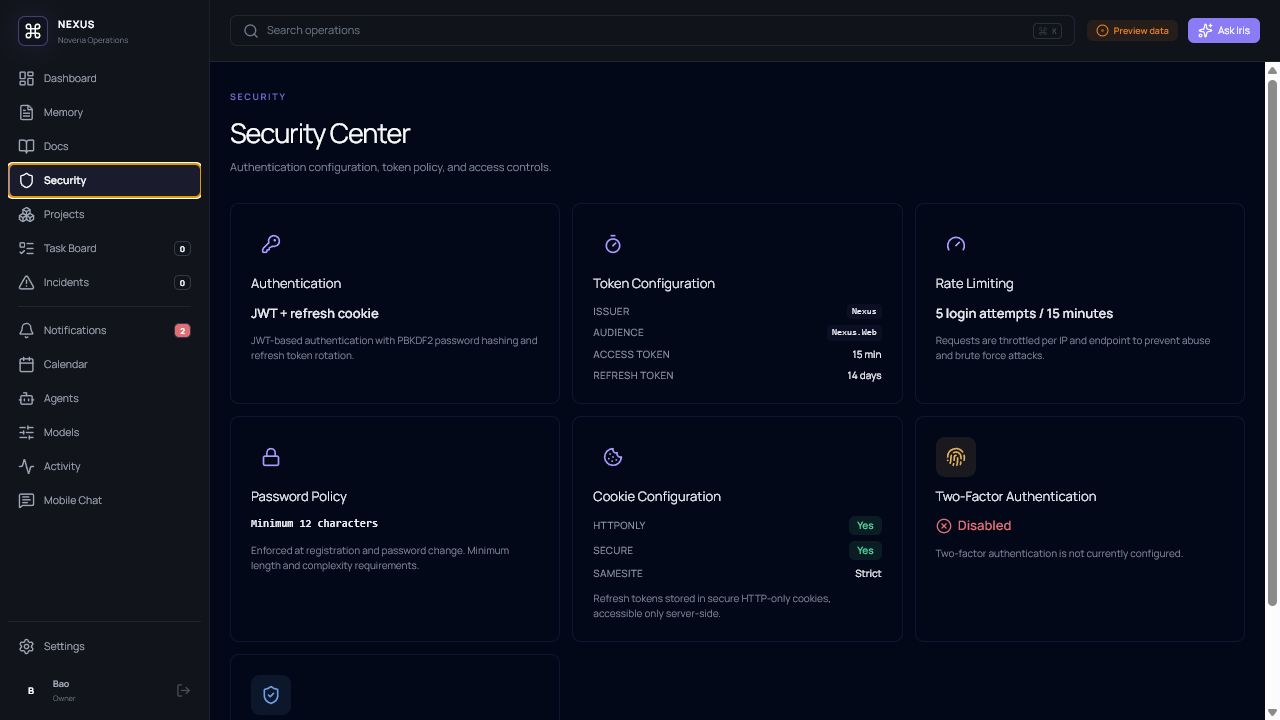Image resolution: width=1280 pixels, height=720 pixels.
Task: Click the shield-check icon in bottom card
Action: click(271, 695)
